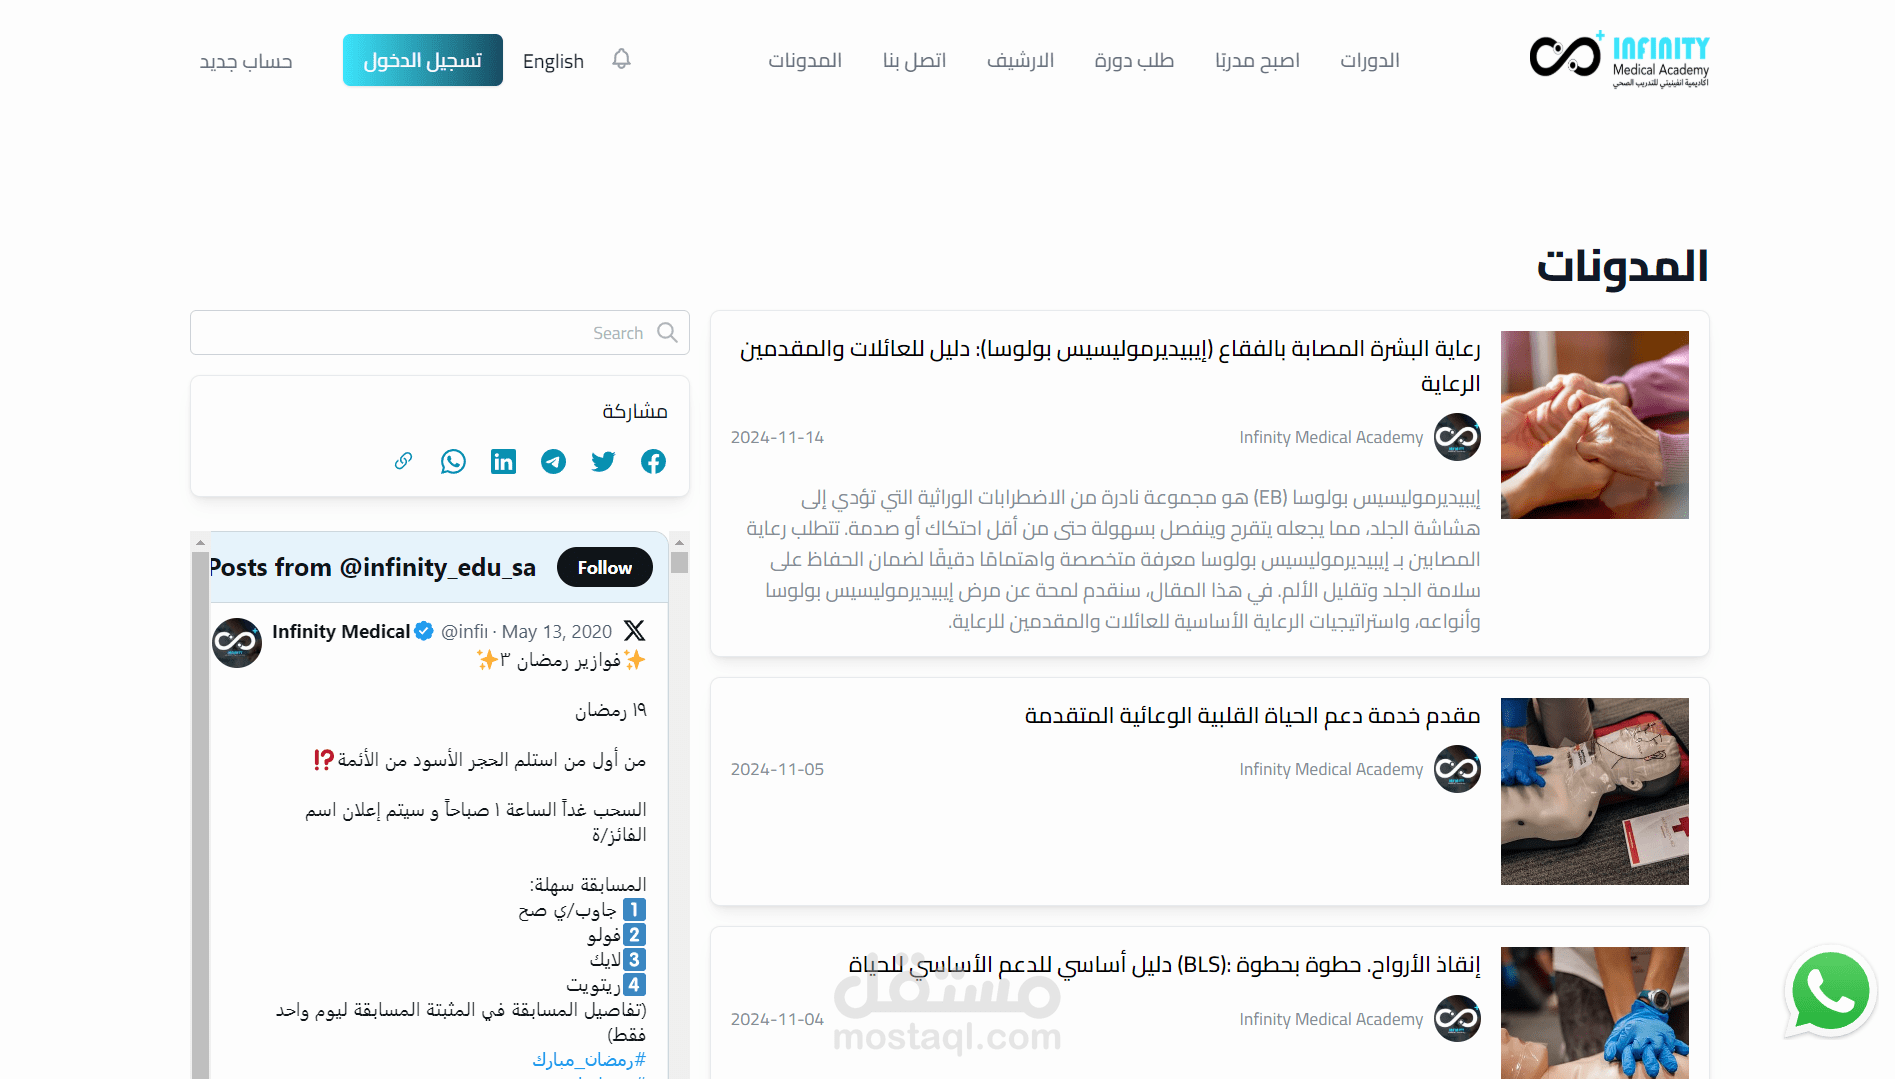Click Infinity Medical Academy on 2024-11-05 post
The image size is (1895, 1079).
(x=1331, y=769)
